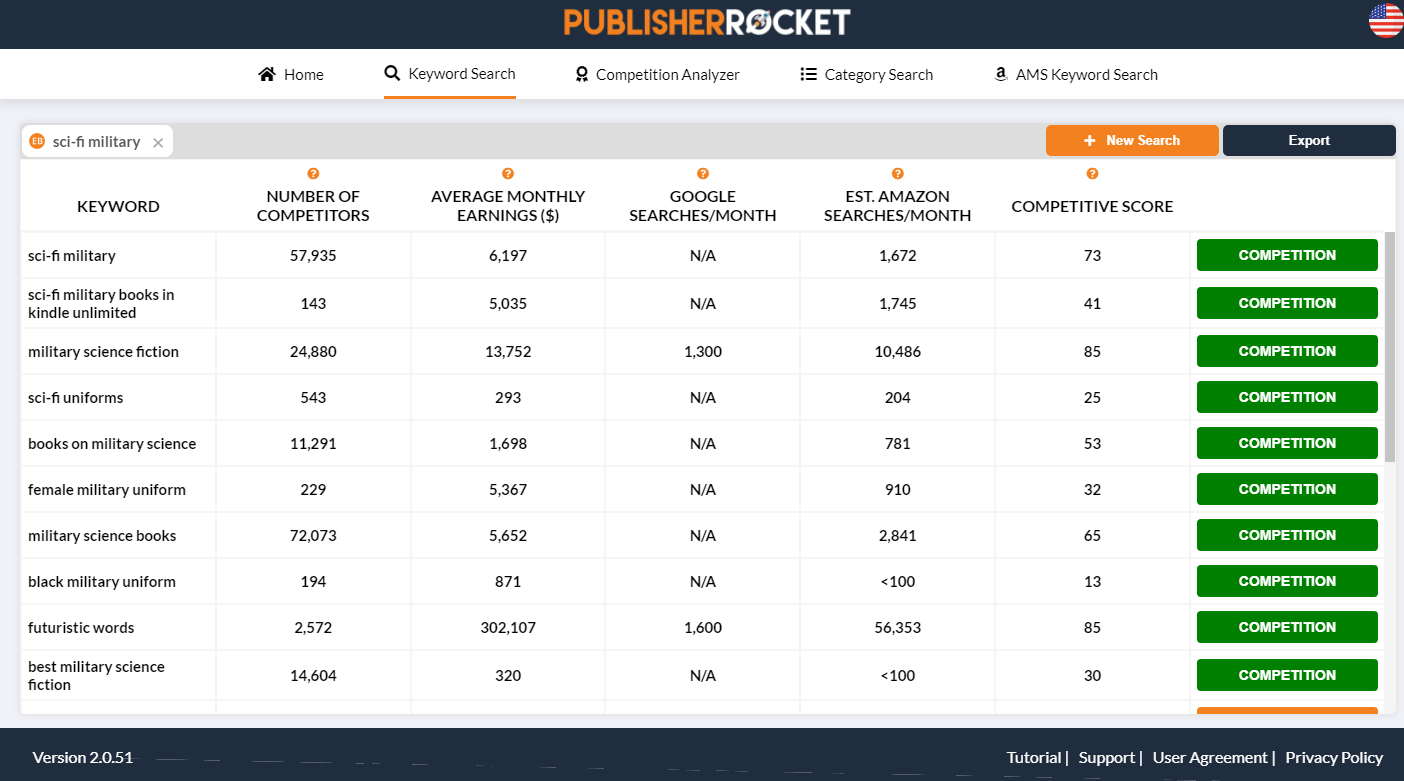The width and height of the screenshot is (1404, 781).
Task: Click Competition button for books on military science
Action: pyautogui.click(x=1287, y=443)
